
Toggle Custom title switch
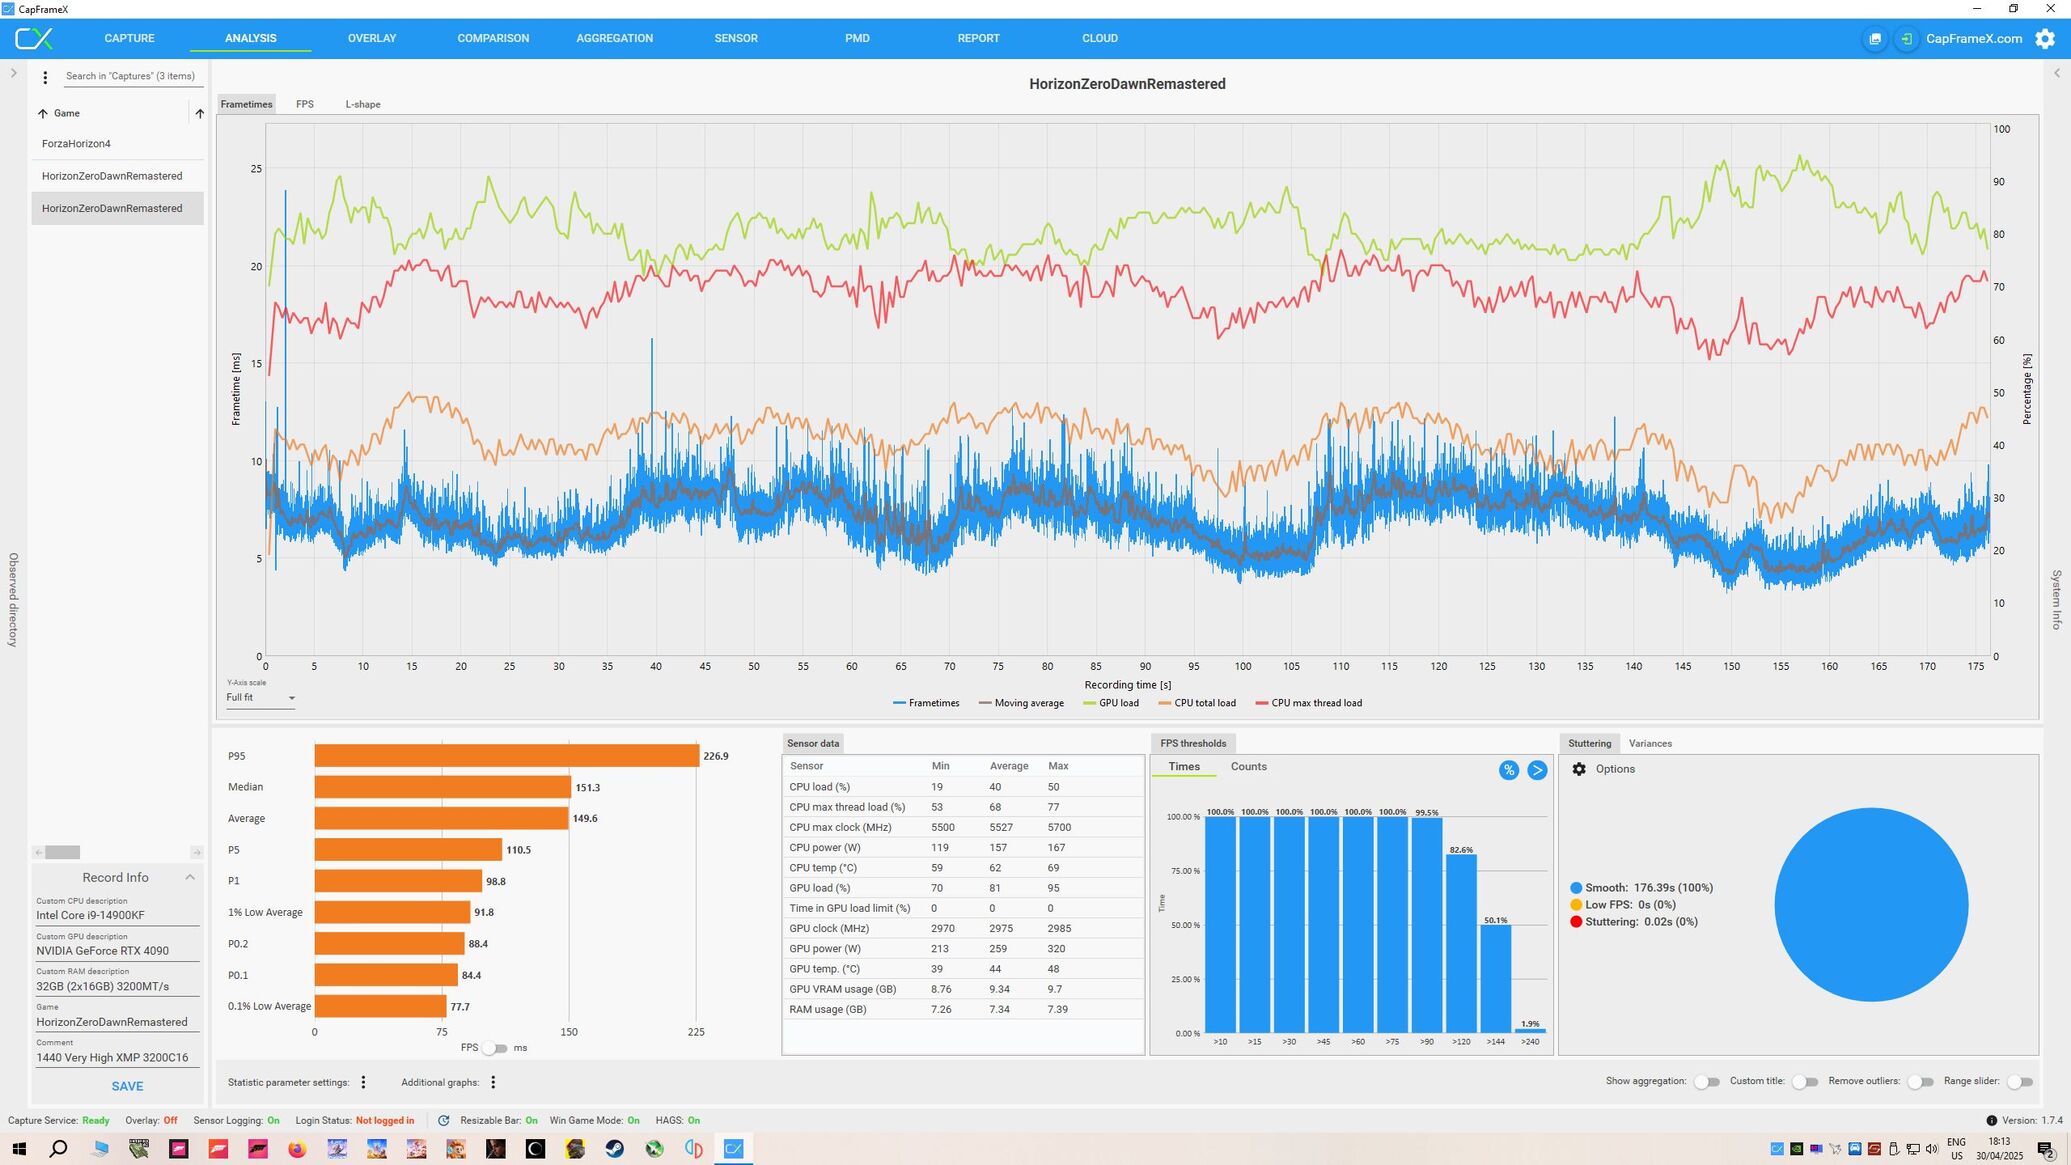(1805, 1082)
